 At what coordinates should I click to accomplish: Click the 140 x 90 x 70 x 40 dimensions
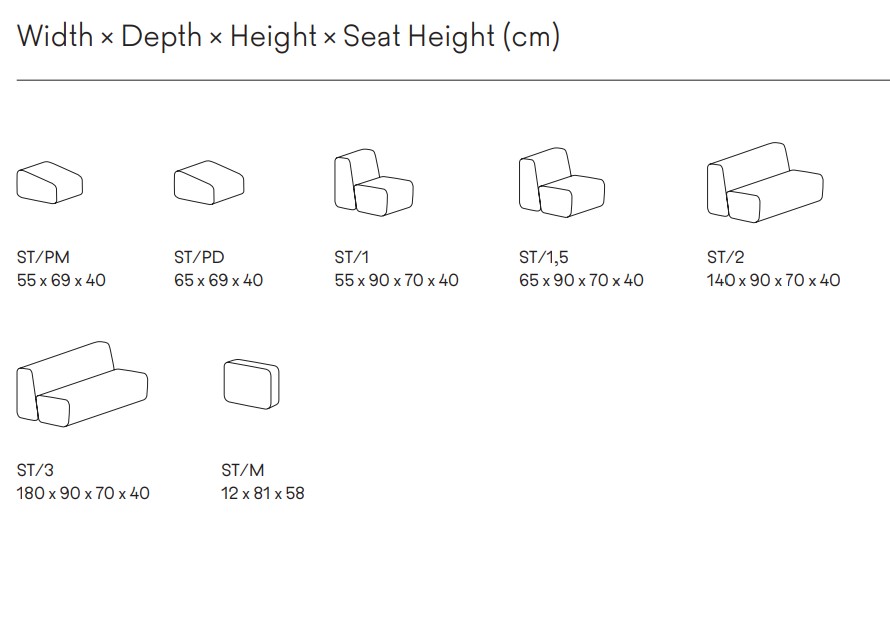[774, 280]
